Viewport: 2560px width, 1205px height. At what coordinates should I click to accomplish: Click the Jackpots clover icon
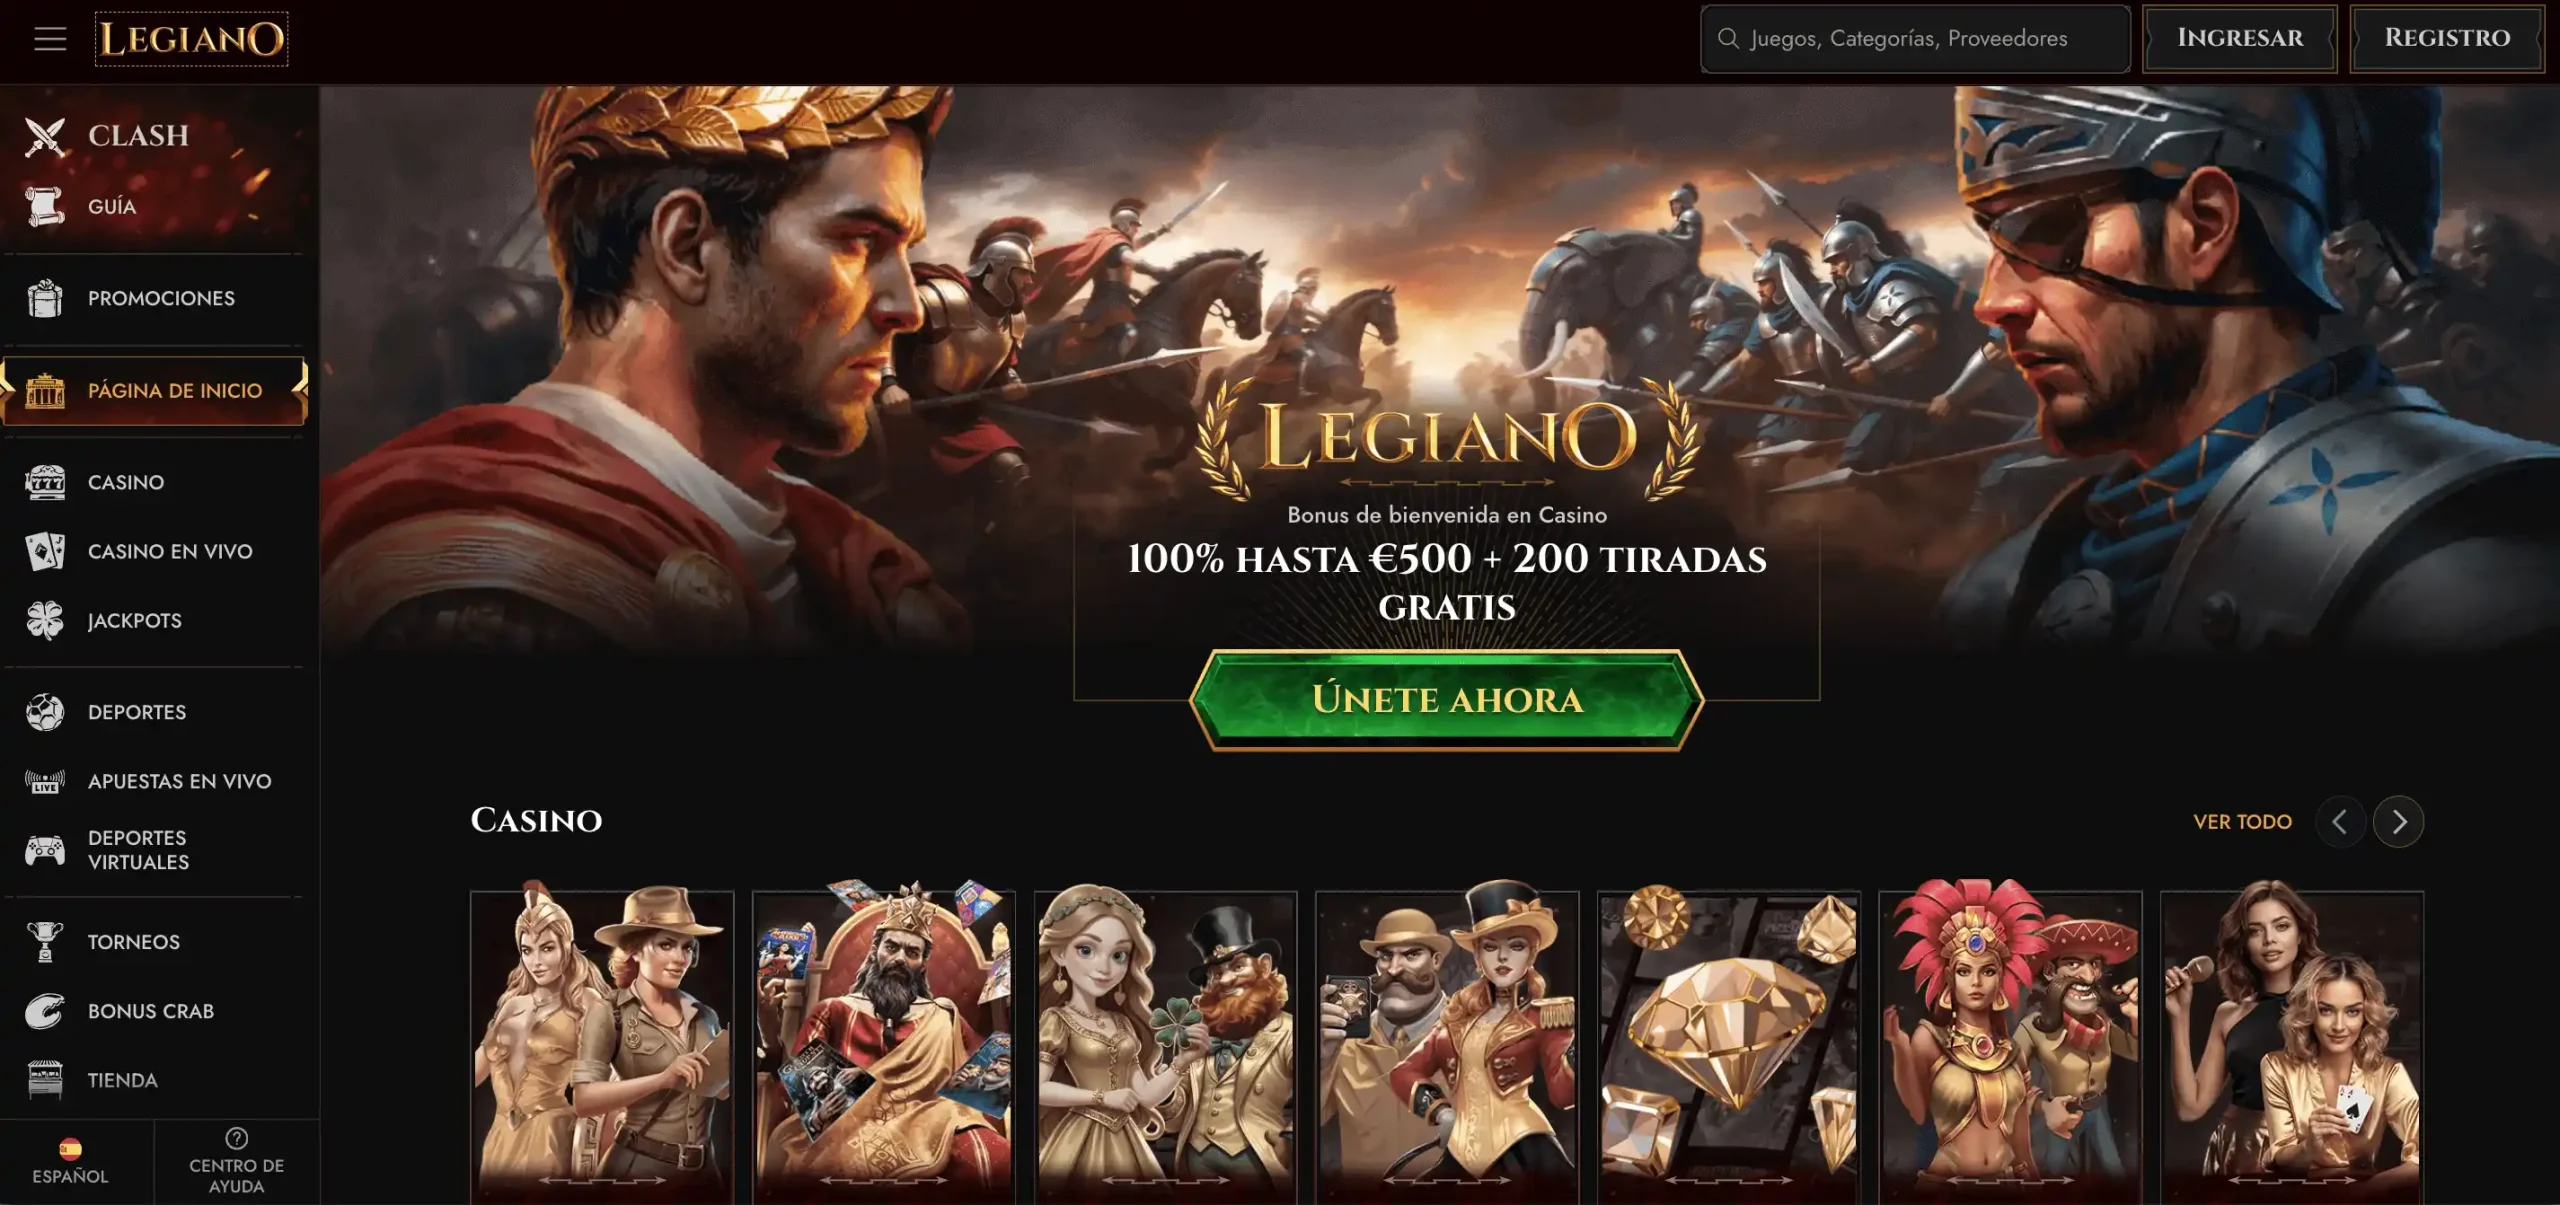[x=45, y=620]
